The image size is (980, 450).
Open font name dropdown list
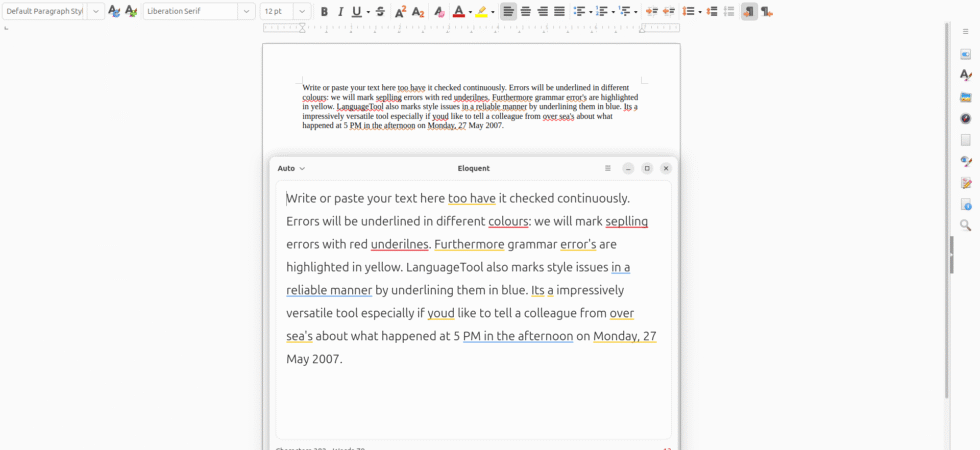[247, 11]
